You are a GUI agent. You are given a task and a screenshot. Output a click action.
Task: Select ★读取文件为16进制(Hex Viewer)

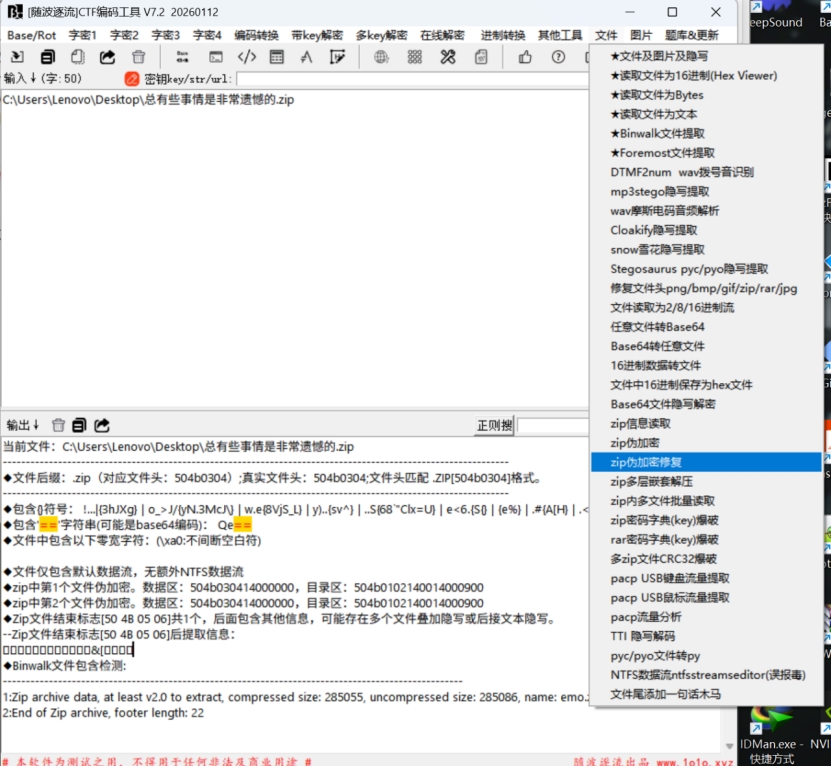pyautogui.click(x=706, y=75)
